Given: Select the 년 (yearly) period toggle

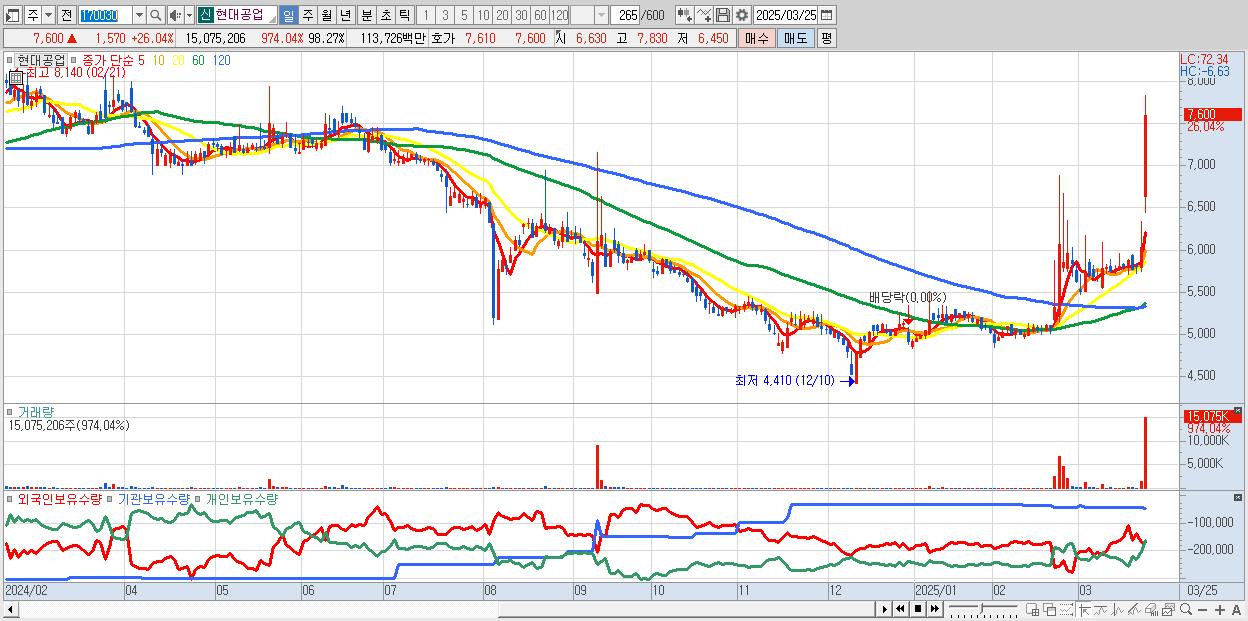Looking at the screenshot, I should (x=345, y=15).
